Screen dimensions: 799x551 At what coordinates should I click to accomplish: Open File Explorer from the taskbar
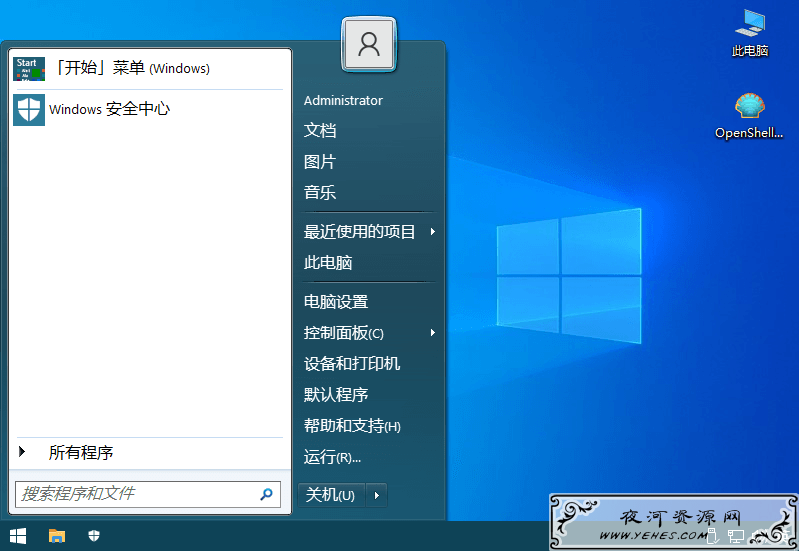(57, 536)
